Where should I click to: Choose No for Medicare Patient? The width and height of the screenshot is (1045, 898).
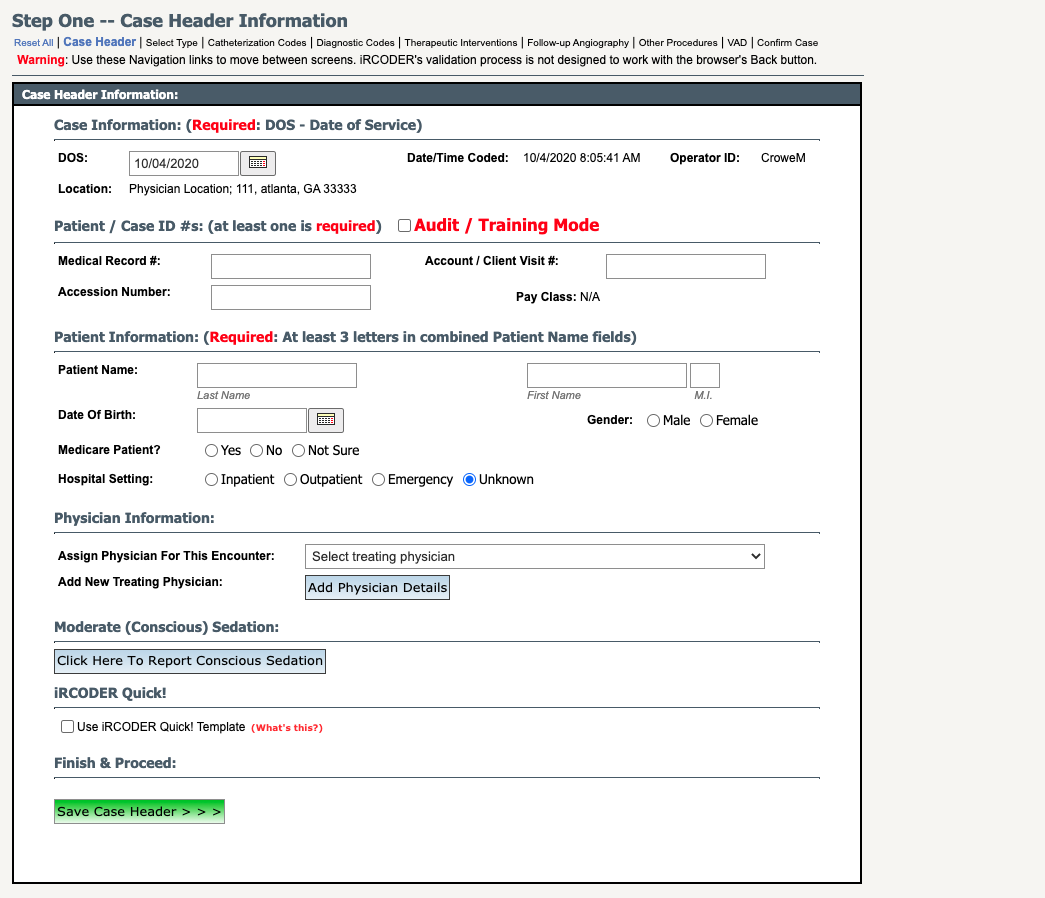coord(257,451)
